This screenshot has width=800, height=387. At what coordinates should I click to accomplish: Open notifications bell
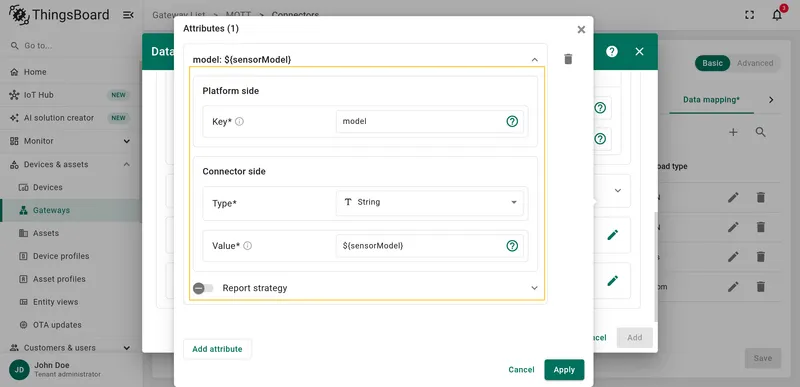777,15
